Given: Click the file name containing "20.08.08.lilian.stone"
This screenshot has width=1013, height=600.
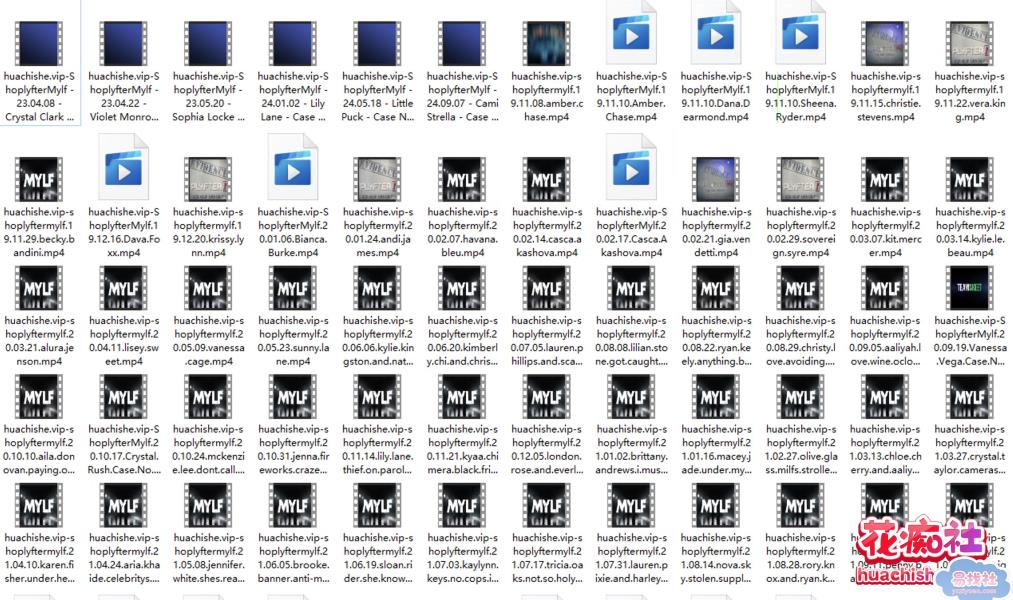Looking at the screenshot, I should pyautogui.click(x=631, y=341).
